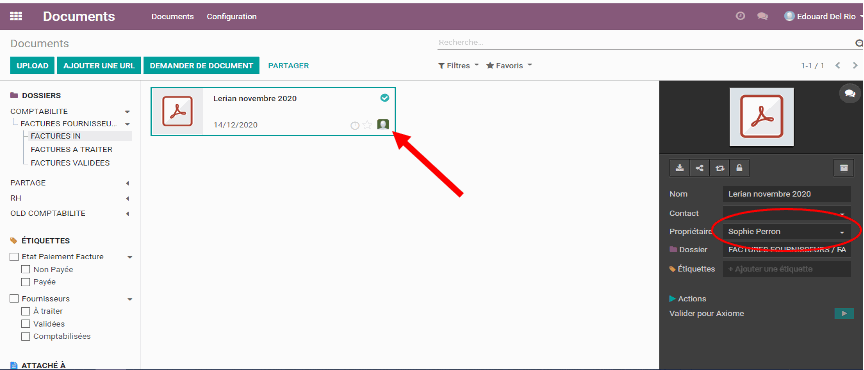864x370 pixels.
Task: Open the Edouard Del Rio user menu
Action: tap(823, 17)
